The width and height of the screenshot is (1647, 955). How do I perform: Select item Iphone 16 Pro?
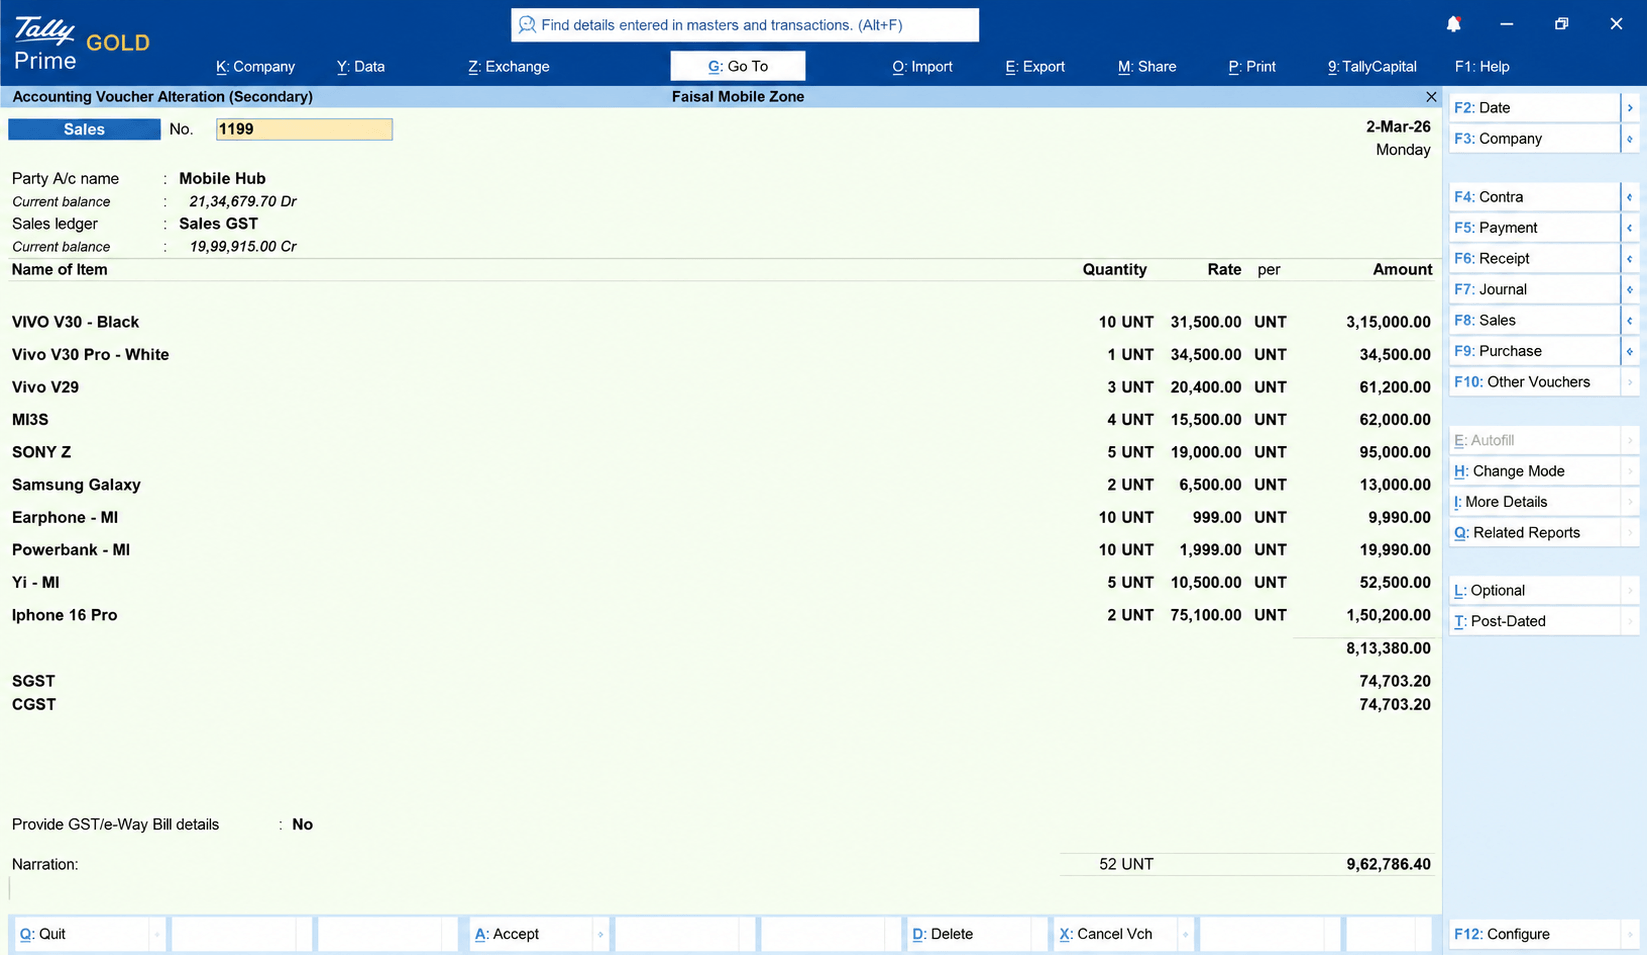click(64, 615)
